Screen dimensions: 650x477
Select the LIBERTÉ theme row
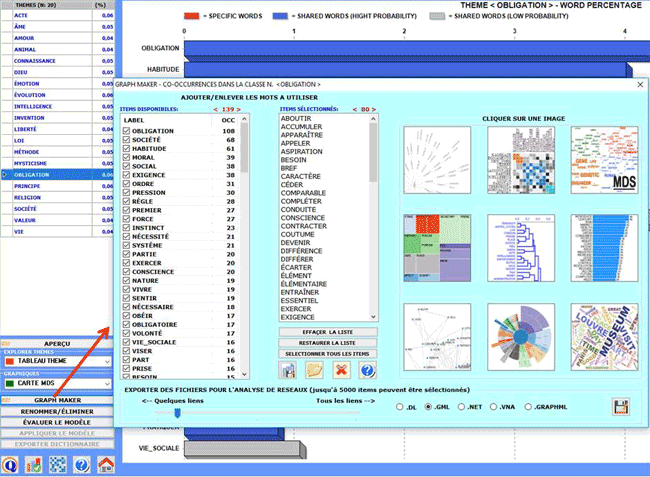57,129
